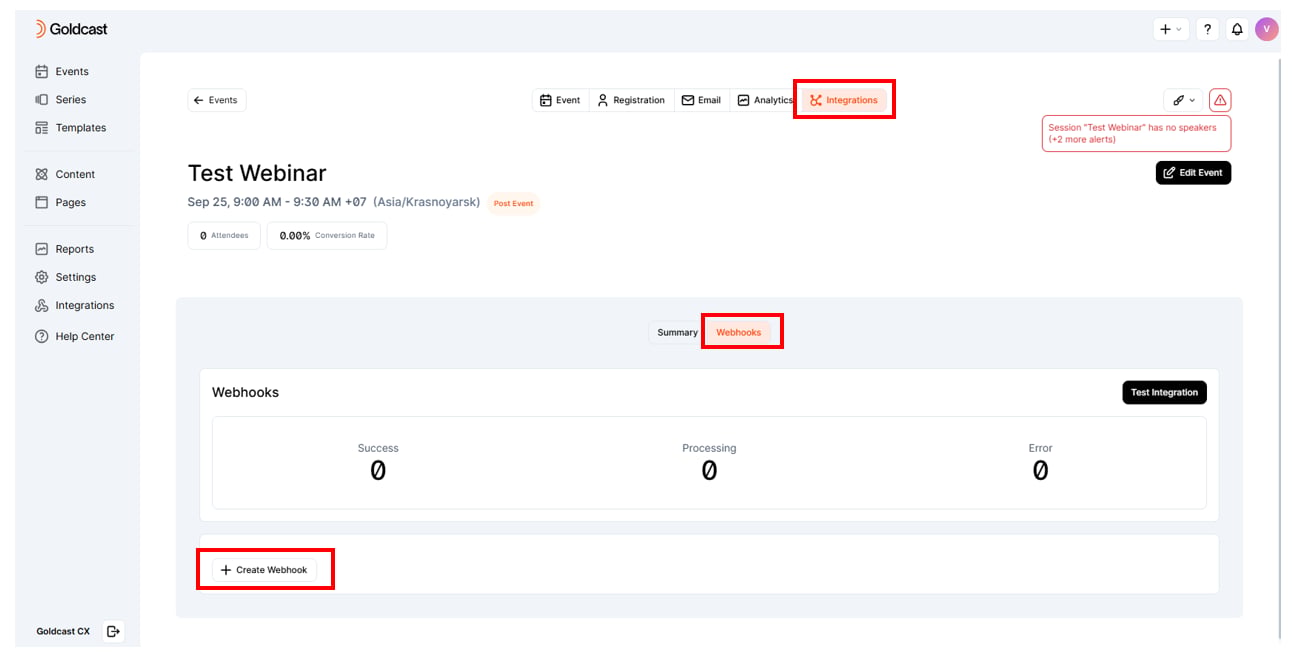Click the Goldcast CX workspace label
1294x652 pixels.
point(63,631)
